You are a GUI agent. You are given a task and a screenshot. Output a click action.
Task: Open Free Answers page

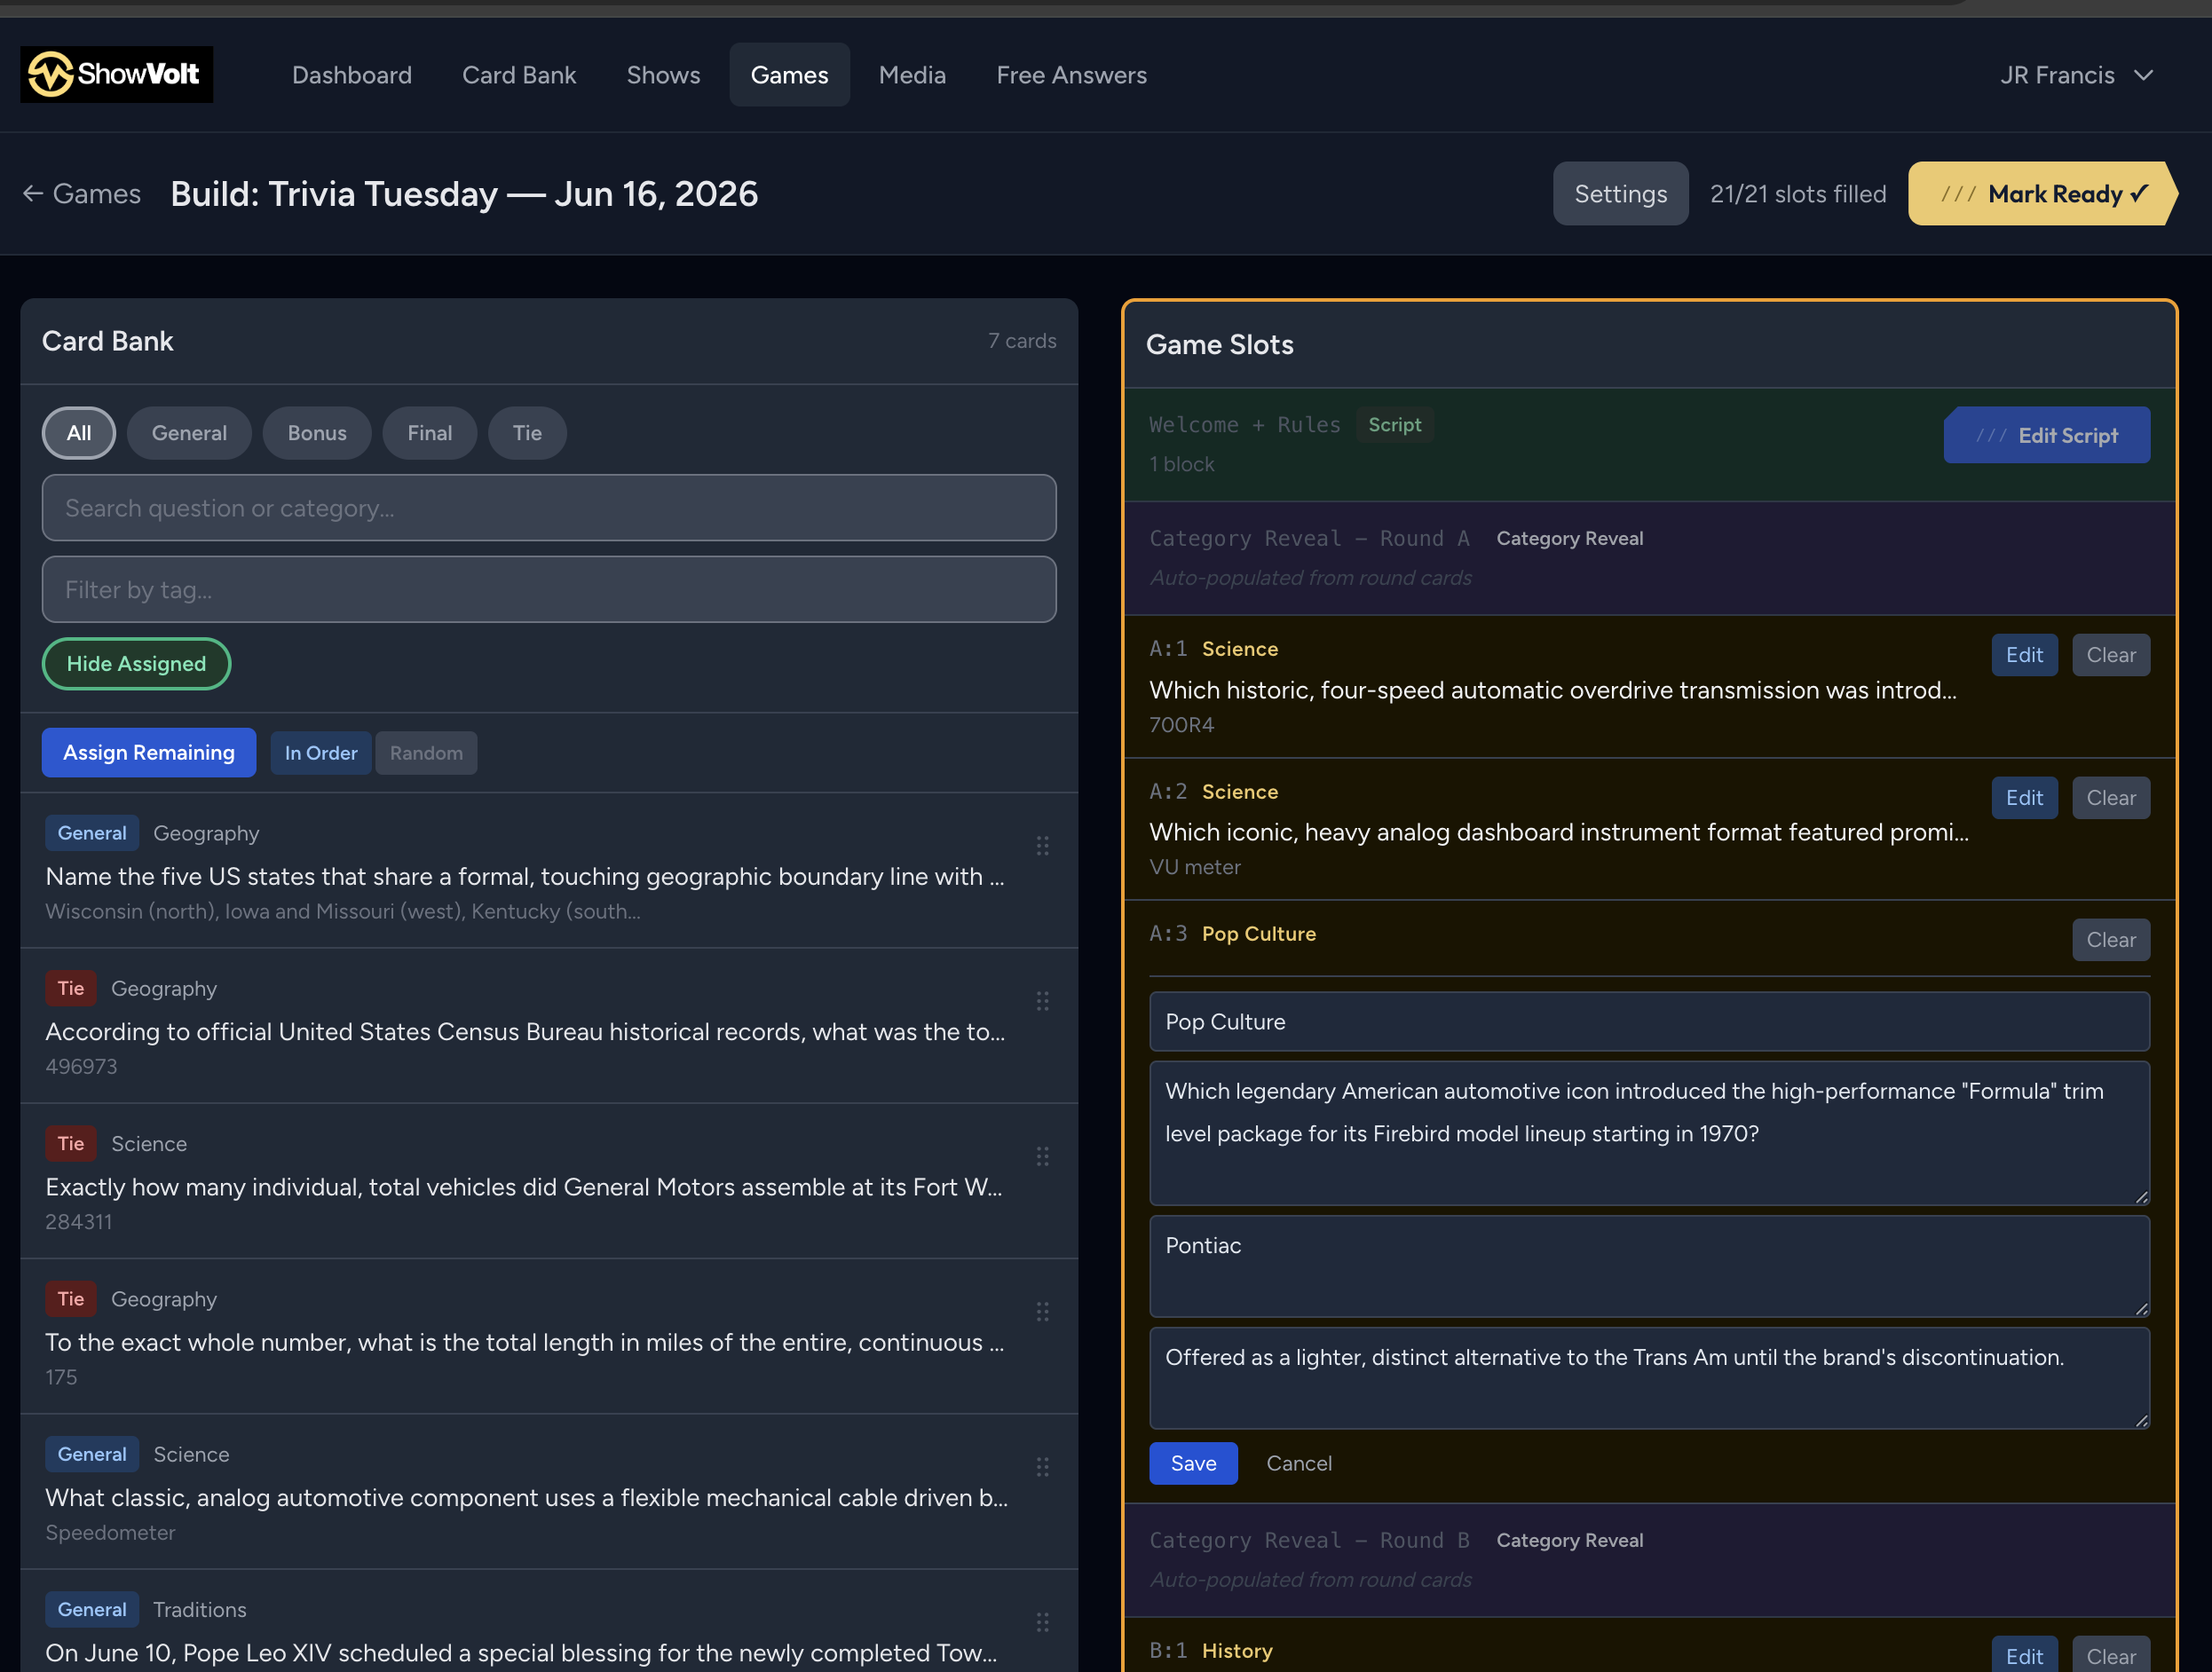(x=1071, y=75)
